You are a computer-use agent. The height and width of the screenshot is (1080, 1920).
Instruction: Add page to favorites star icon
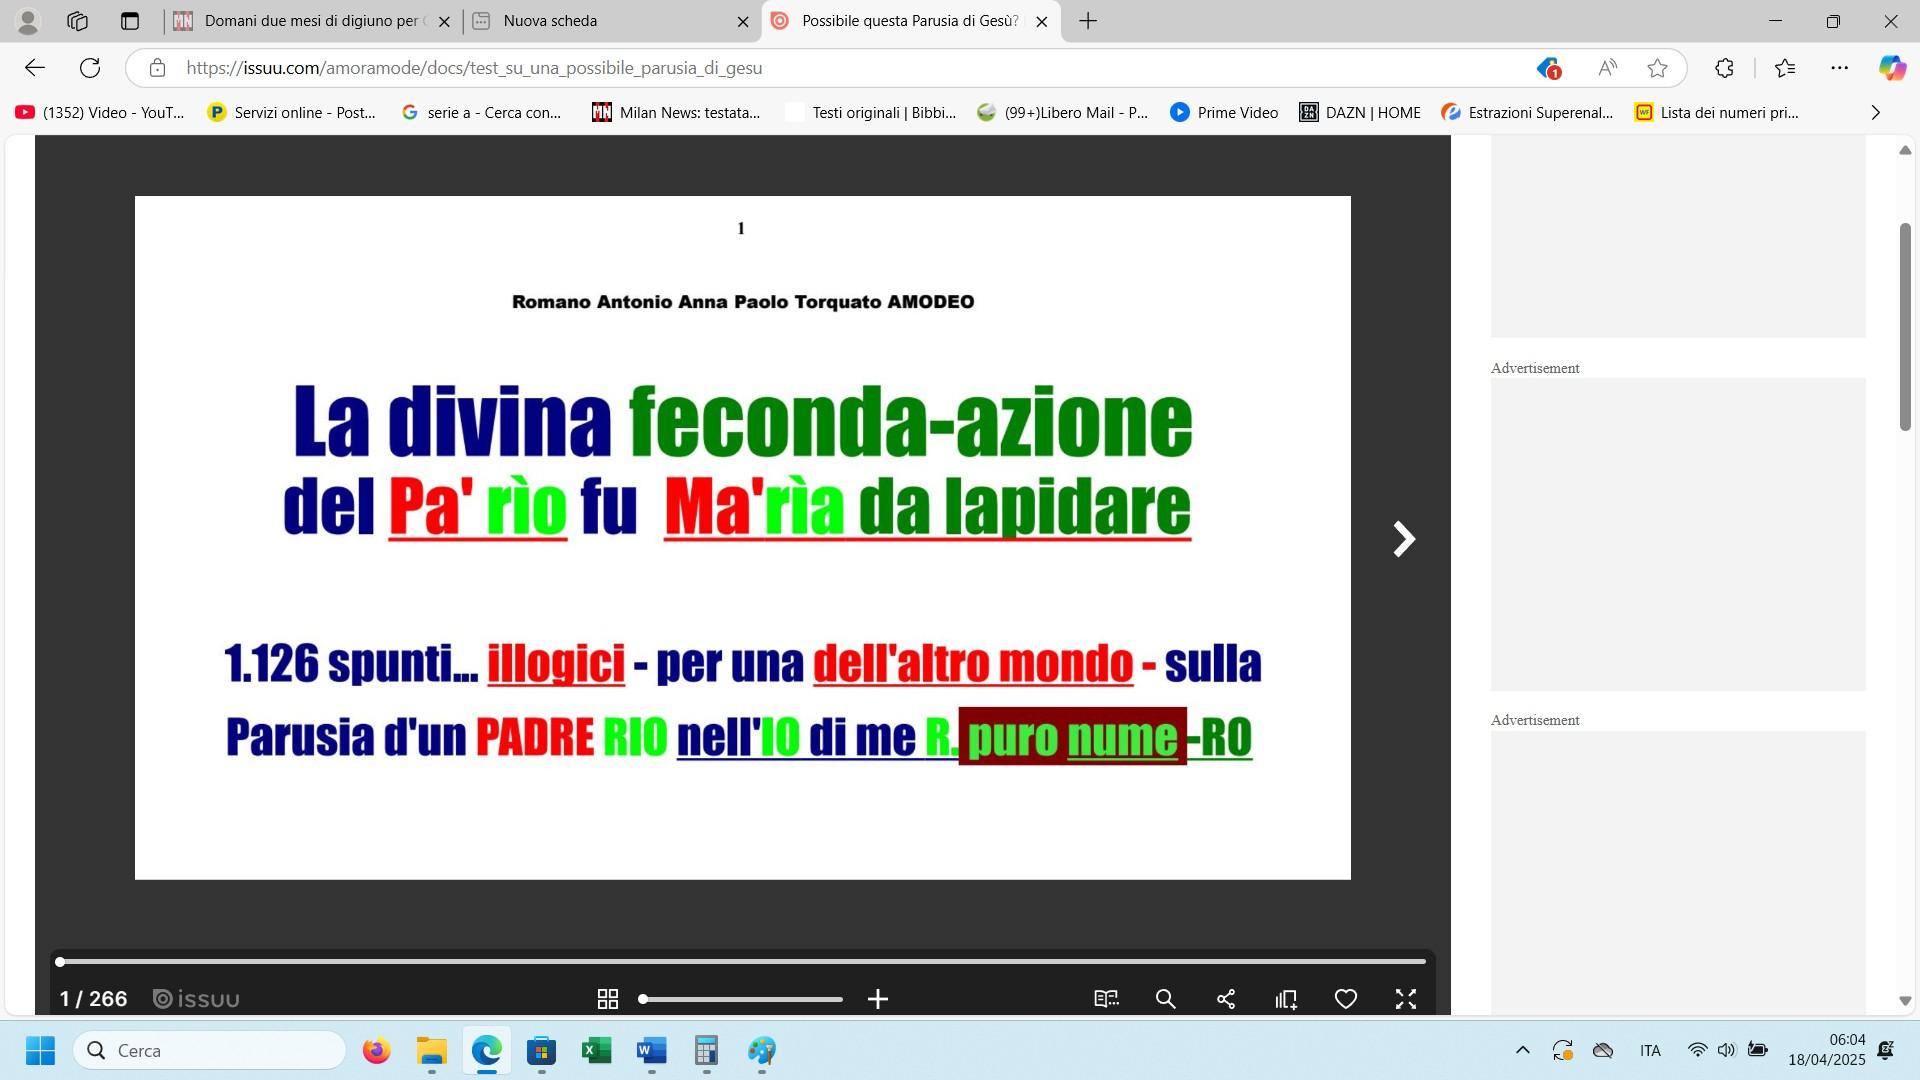pyautogui.click(x=1657, y=68)
